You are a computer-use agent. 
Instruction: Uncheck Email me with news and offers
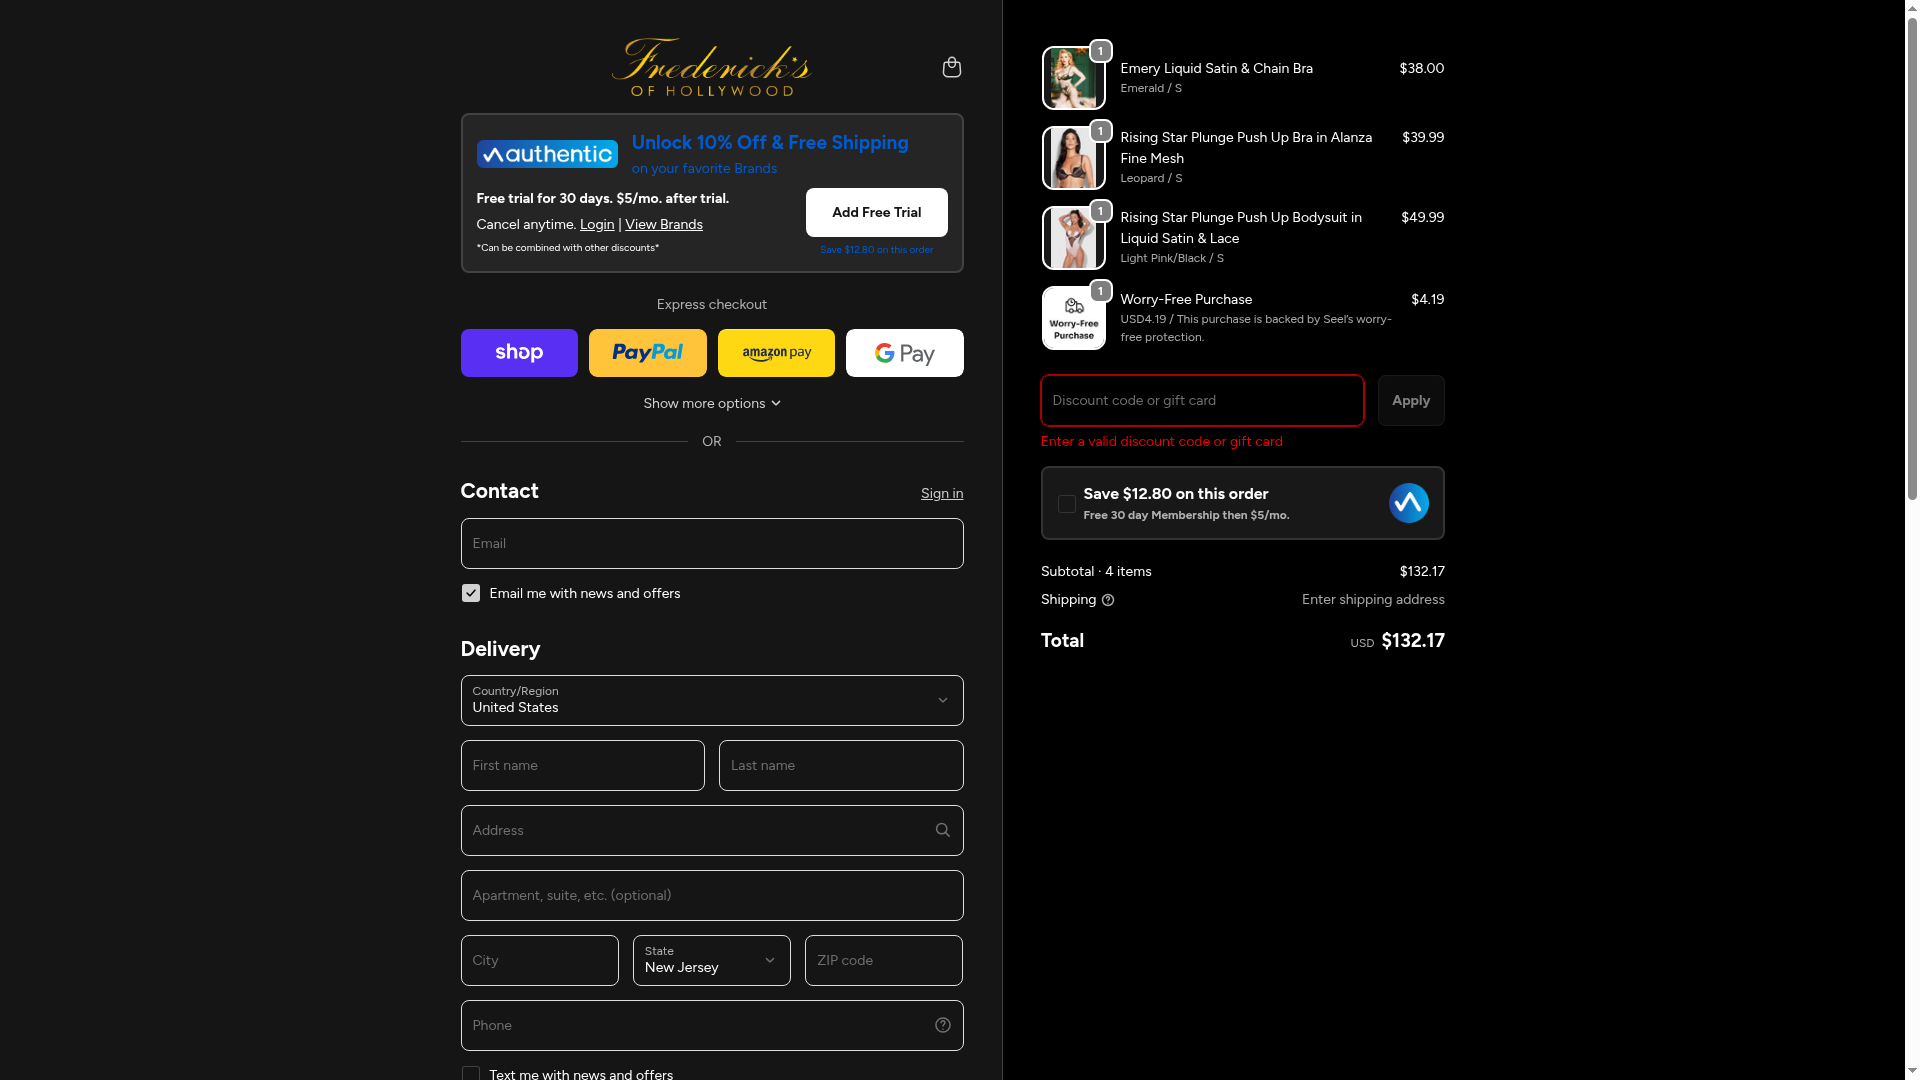coord(470,593)
